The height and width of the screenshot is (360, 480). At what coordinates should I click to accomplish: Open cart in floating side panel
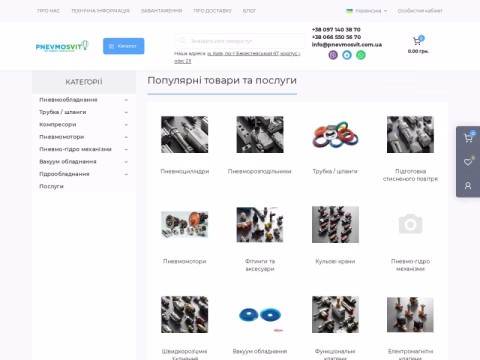468,138
